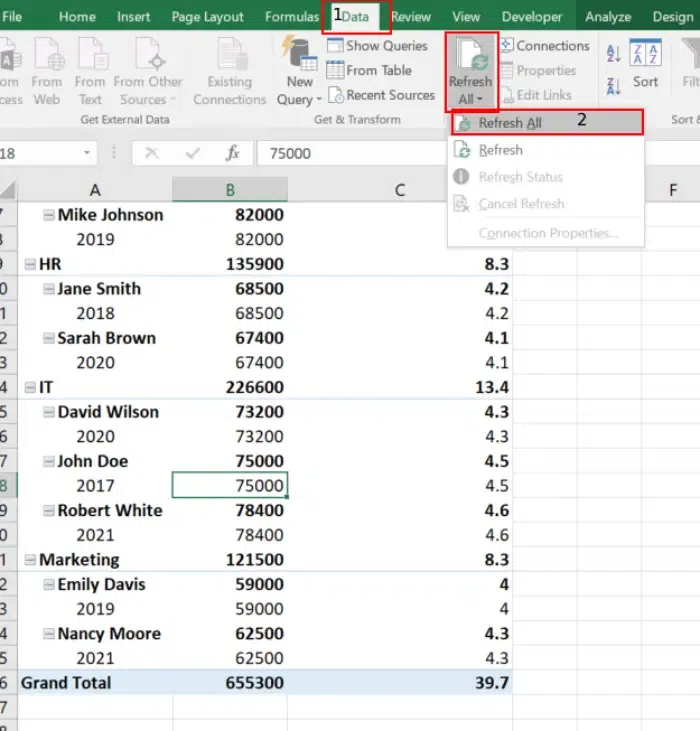Select IT rating total 13.4

pyautogui.click(x=400, y=387)
